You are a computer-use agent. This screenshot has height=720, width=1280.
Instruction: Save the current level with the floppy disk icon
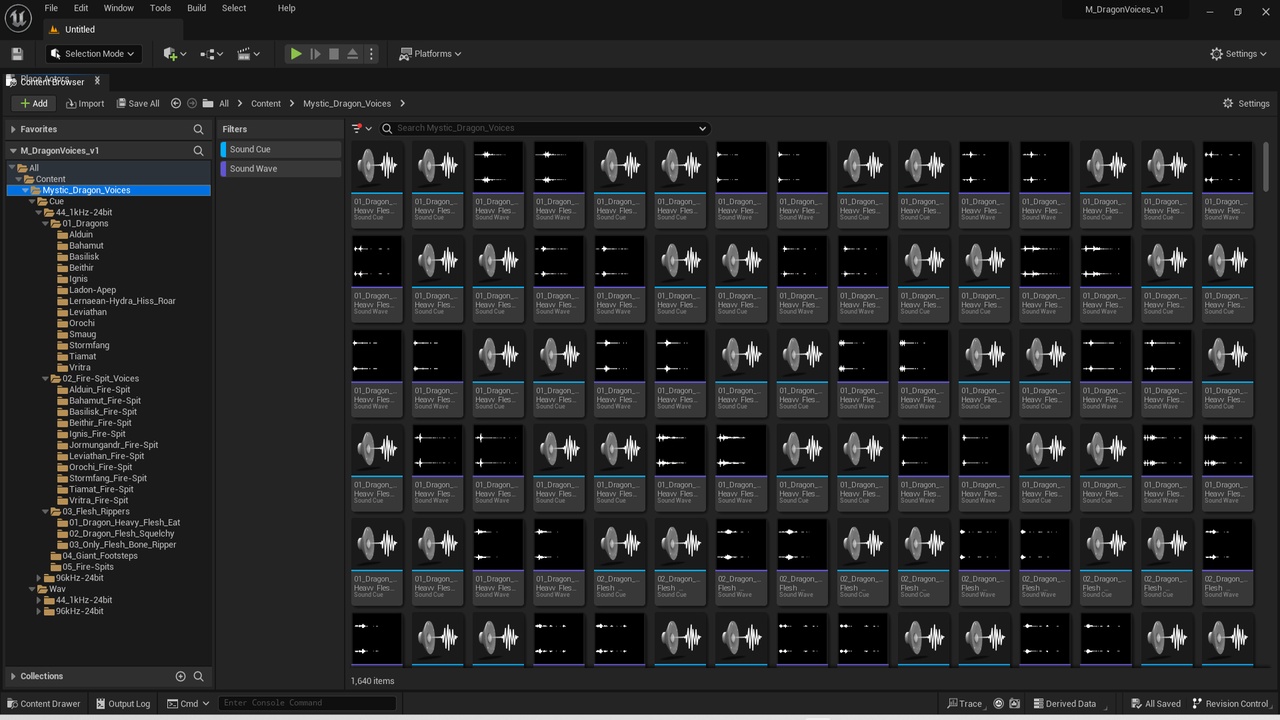[17, 54]
